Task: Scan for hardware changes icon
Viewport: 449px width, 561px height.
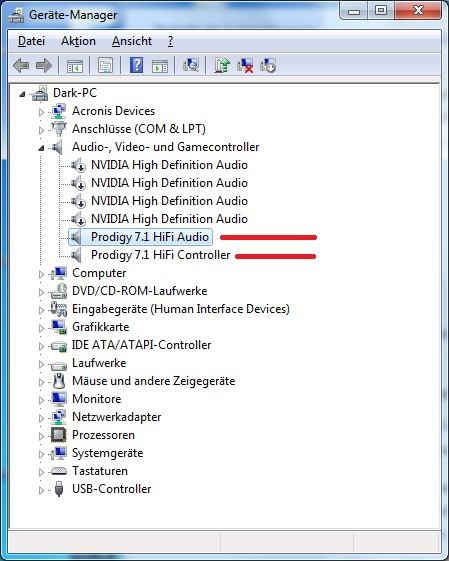Action: click(191, 65)
